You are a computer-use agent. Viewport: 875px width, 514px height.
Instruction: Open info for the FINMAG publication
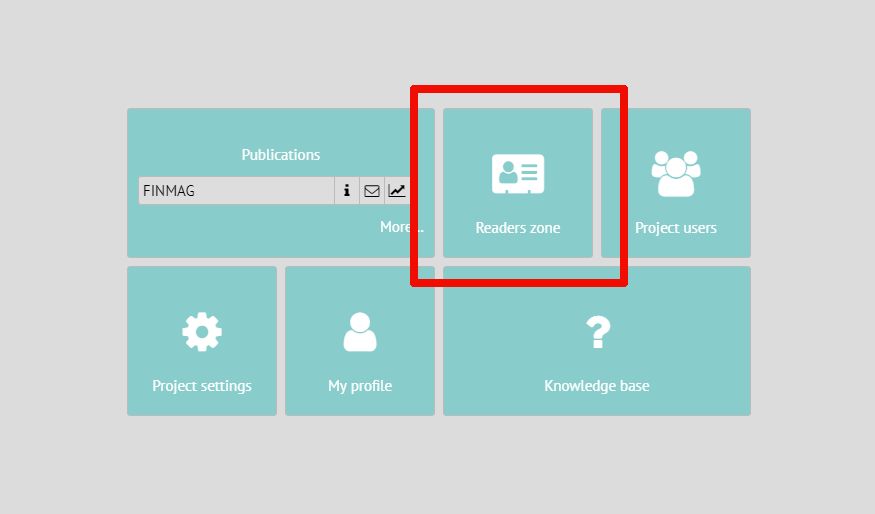(x=347, y=190)
